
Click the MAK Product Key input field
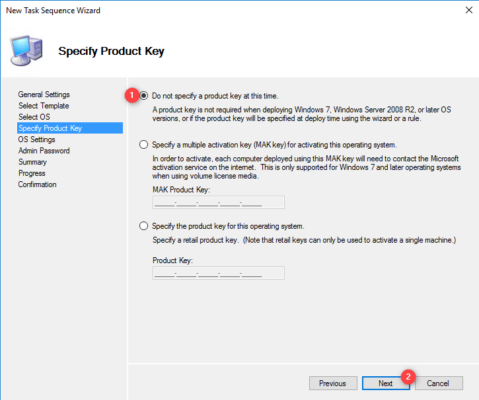click(x=218, y=202)
